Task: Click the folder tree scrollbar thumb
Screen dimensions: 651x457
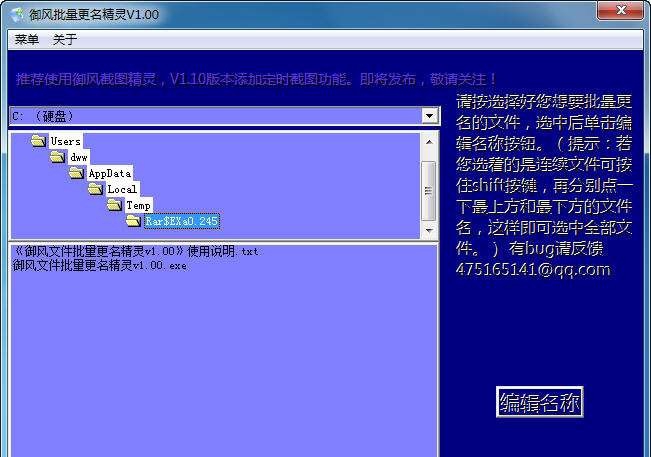Action: tap(429, 191)
